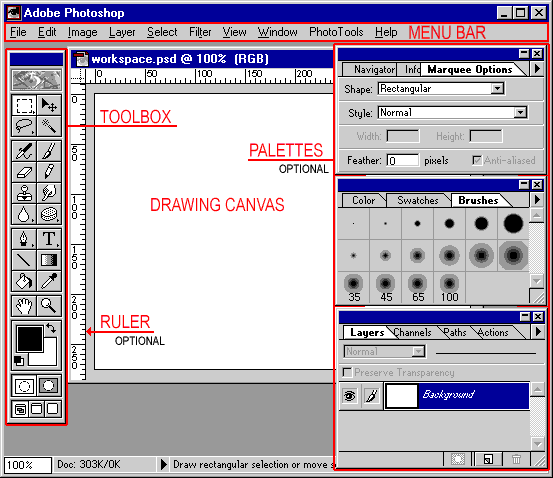553x478 pixels.
Task: Switch to Standard selection mode
Action: [x=24, y=386]
